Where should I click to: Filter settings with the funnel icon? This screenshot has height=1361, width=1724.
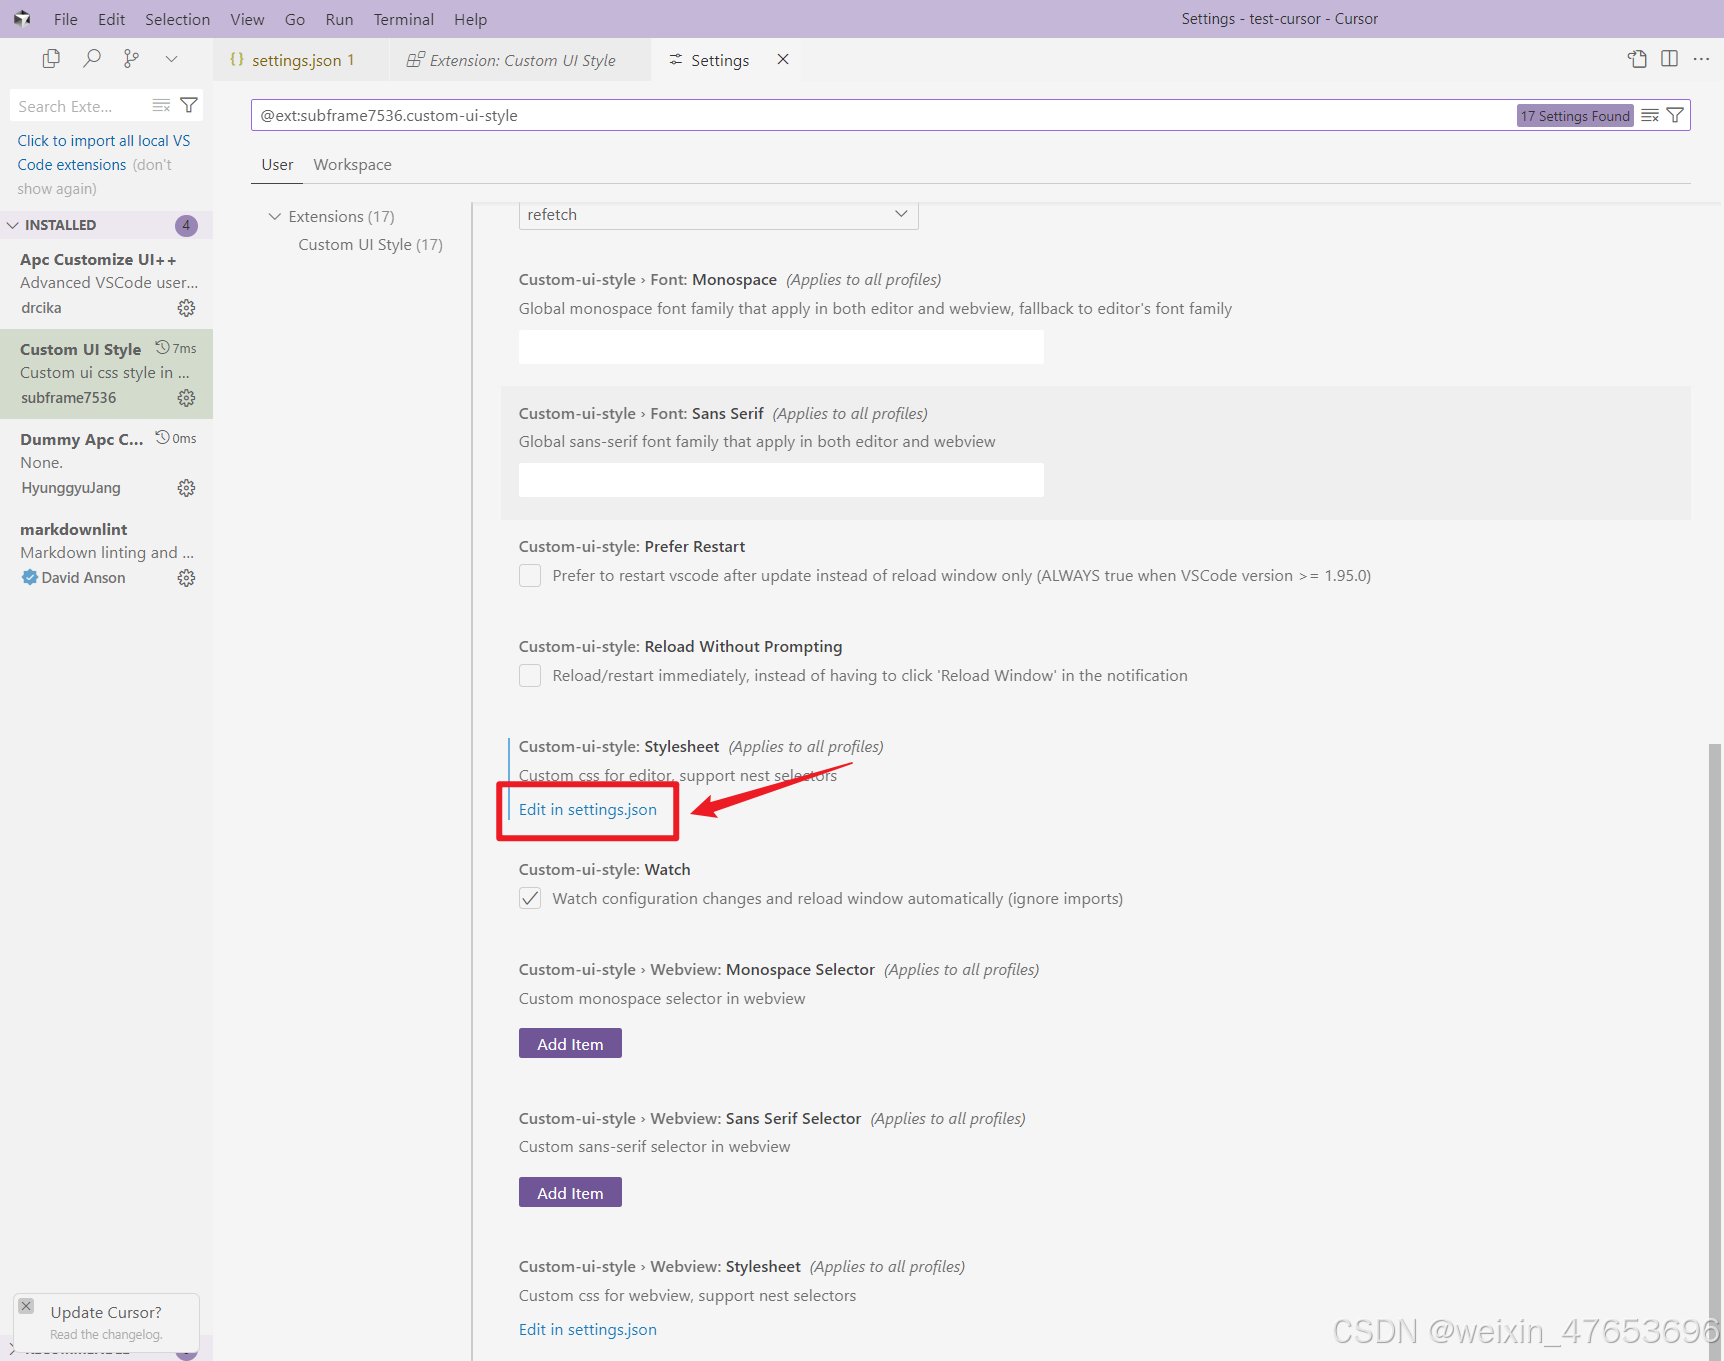tap(1675, 116)
